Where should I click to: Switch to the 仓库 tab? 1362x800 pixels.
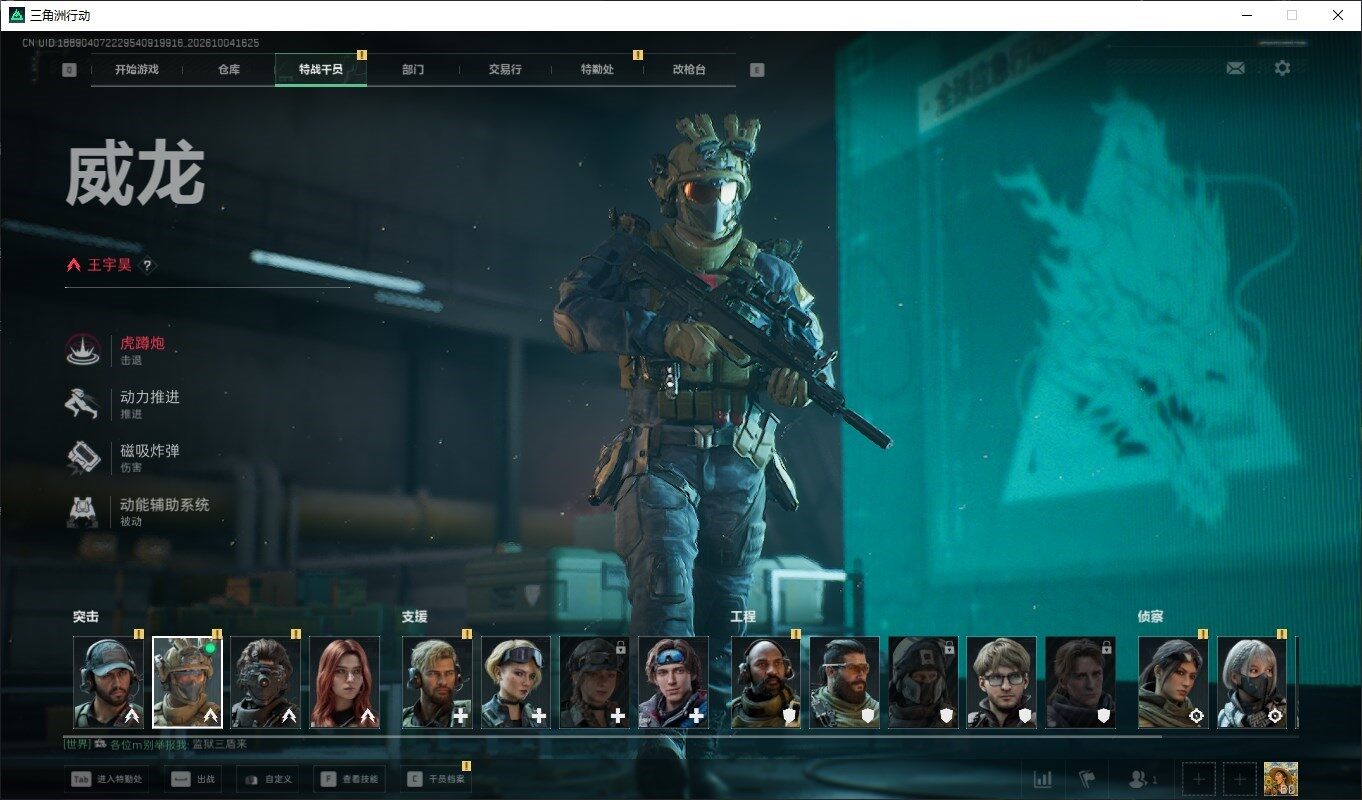point(229,70)
